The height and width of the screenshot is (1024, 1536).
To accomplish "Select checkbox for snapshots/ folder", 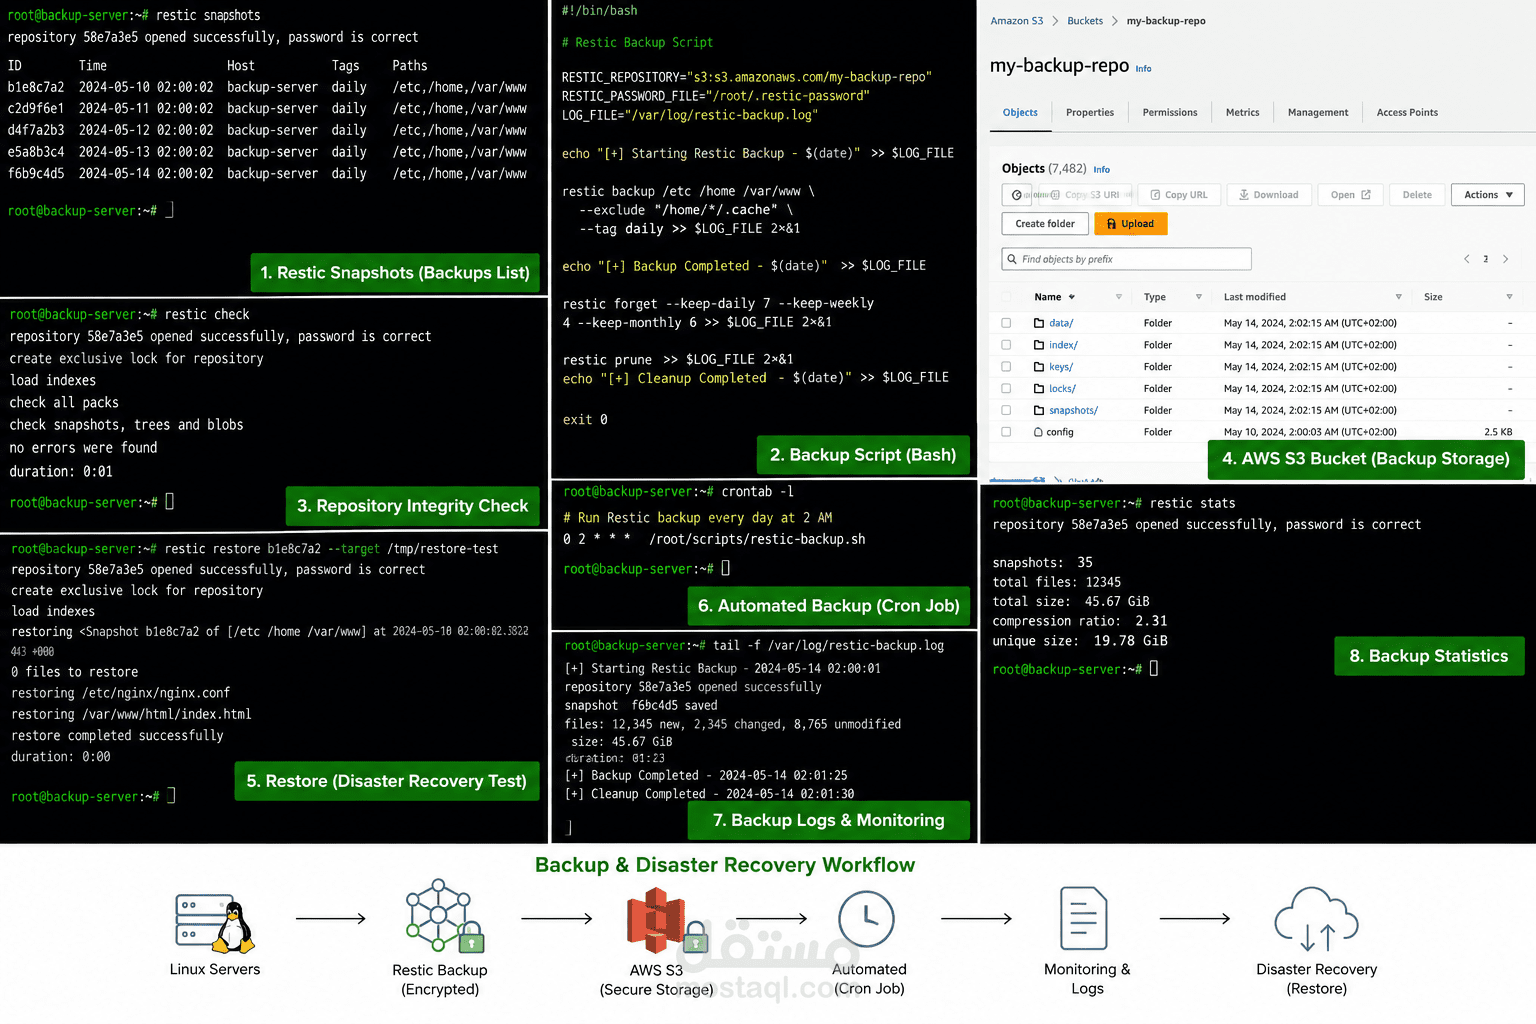I will 1006,410.
